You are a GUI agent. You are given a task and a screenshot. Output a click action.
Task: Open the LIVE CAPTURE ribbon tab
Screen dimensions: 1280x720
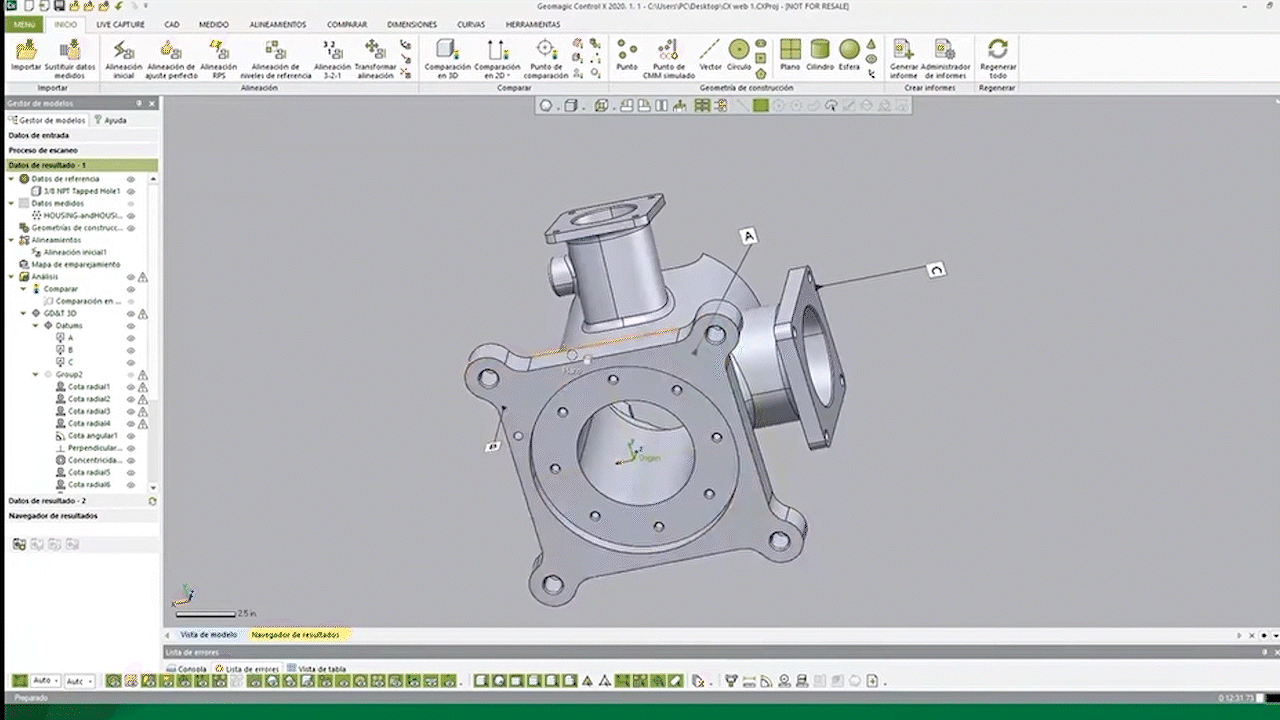click(x=120, y=24)
